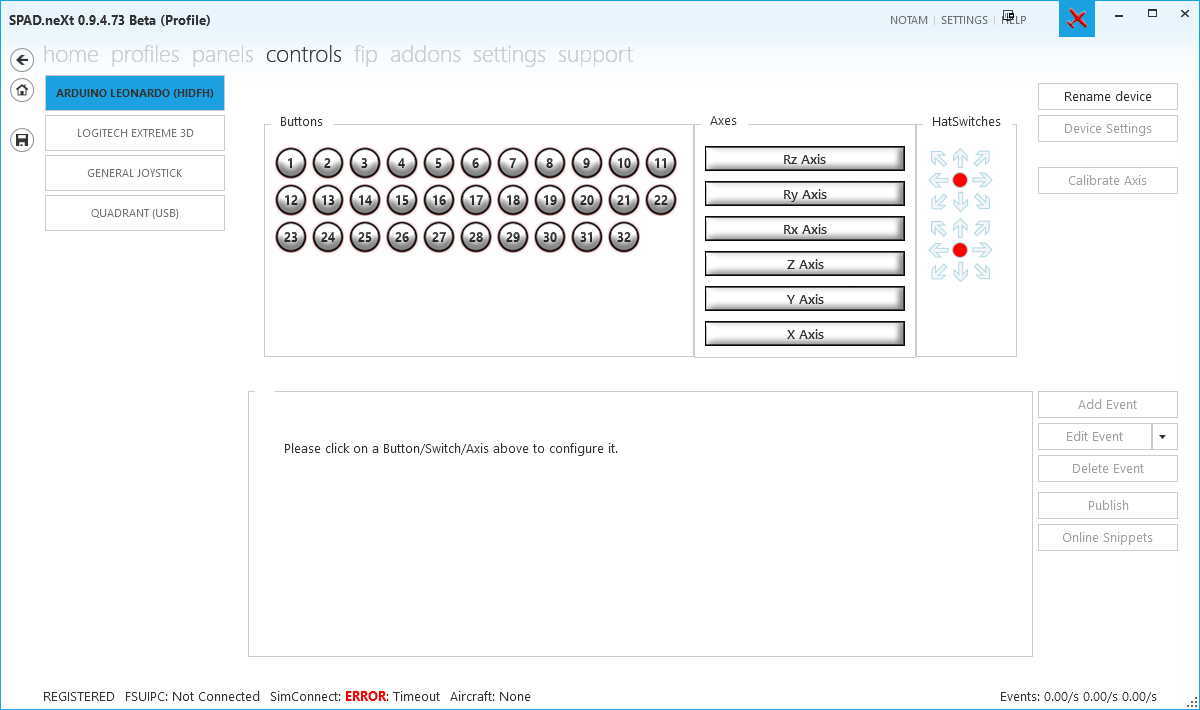The width and height of the screenshot is (1200, 710).
Task: Open HELP in the title bar
Action: point(1014,20)
